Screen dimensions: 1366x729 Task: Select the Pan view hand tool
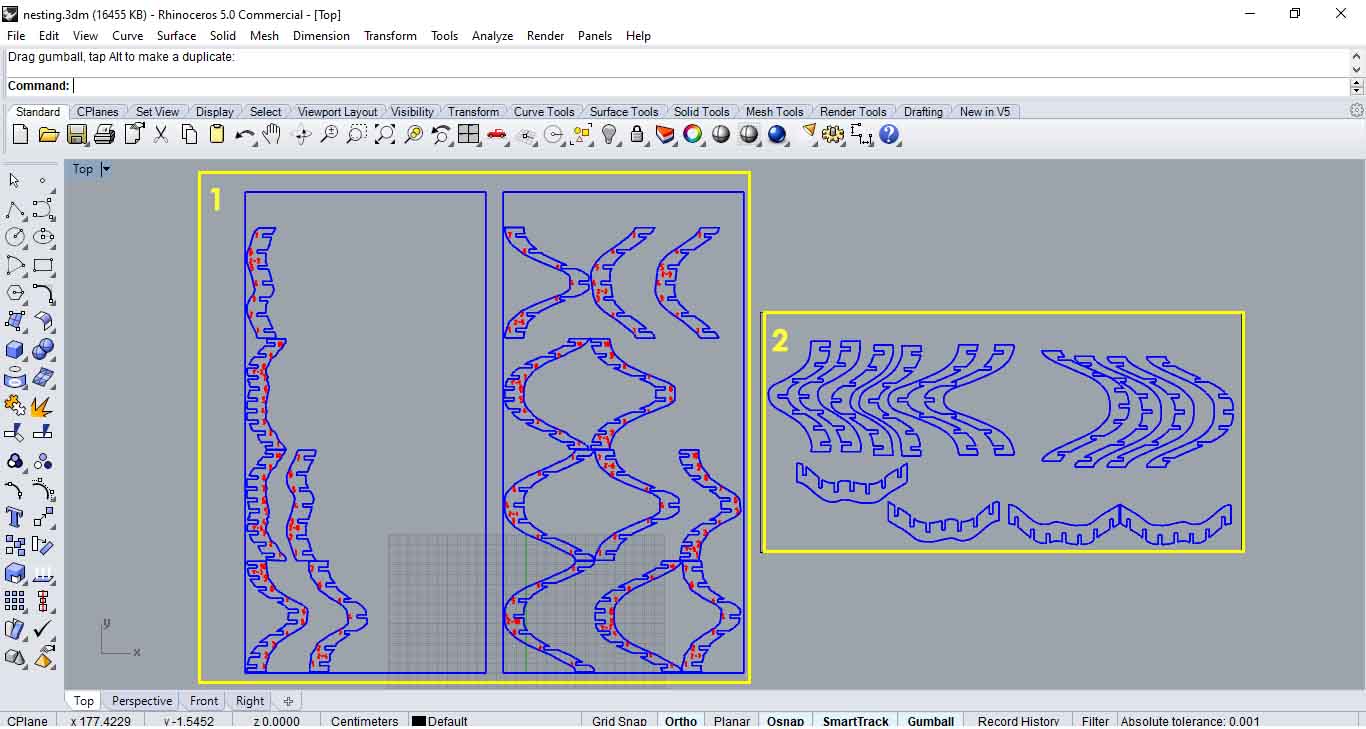point(272,134)
